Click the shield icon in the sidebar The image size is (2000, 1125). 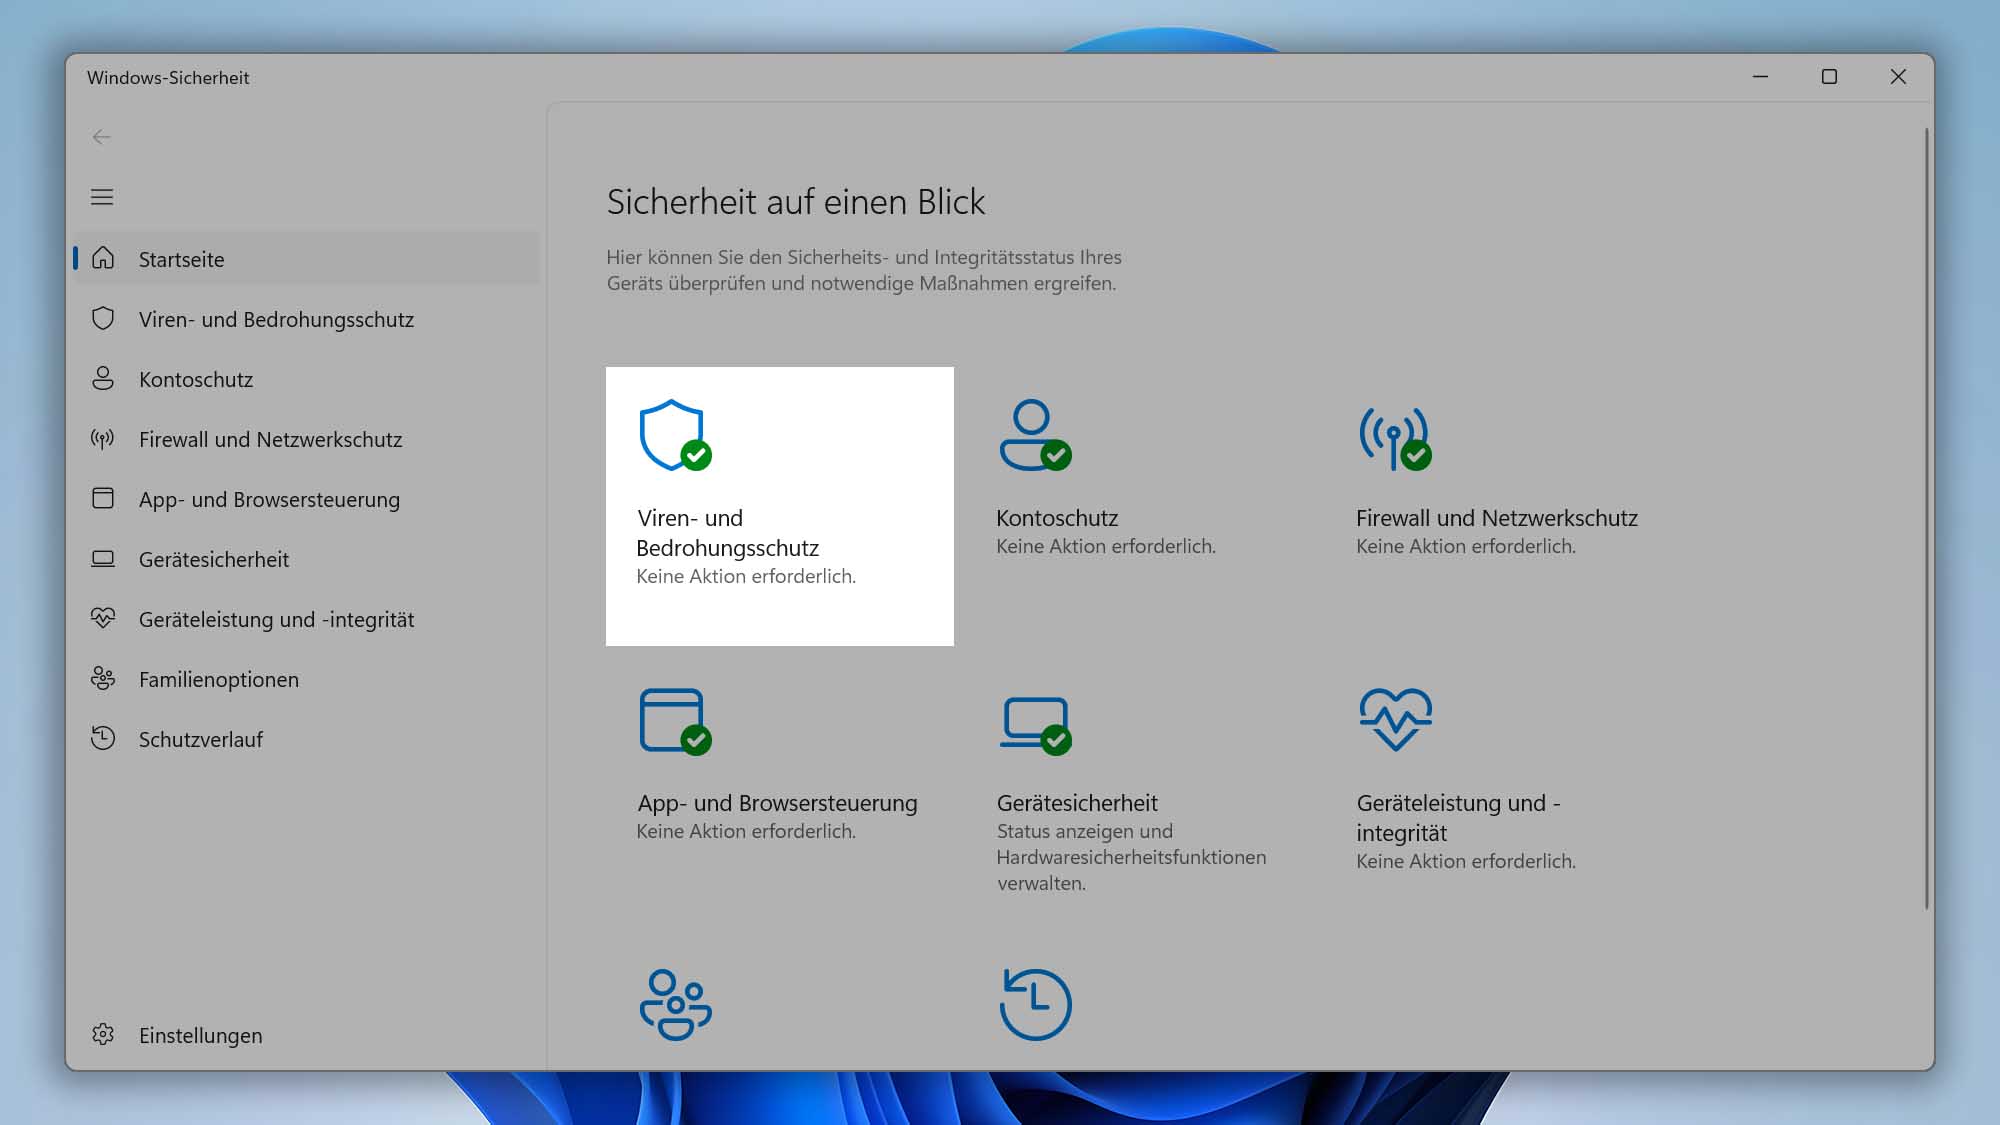[x=103, y=318]
